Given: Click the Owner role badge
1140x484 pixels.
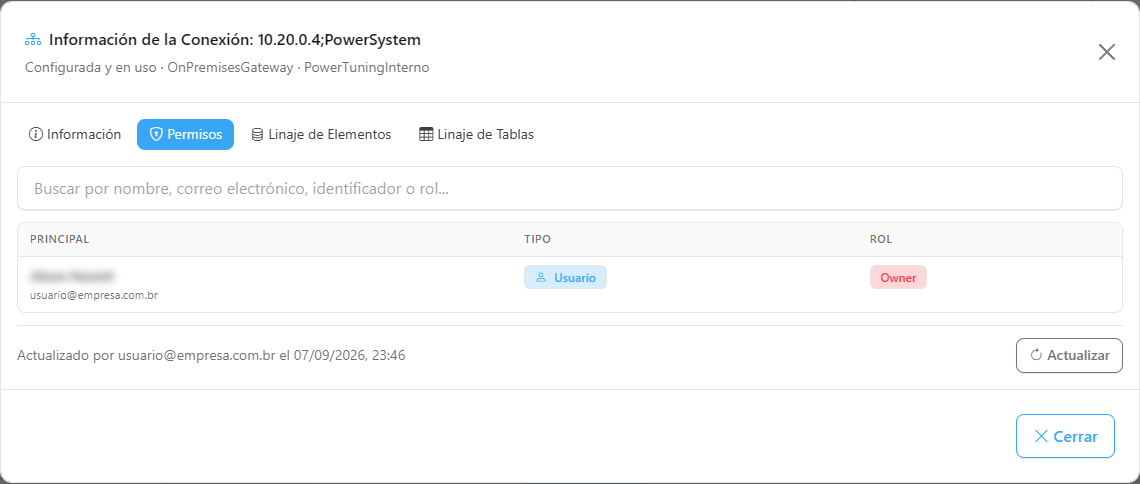Looking at the screenshot, I should tap(899, 278).
